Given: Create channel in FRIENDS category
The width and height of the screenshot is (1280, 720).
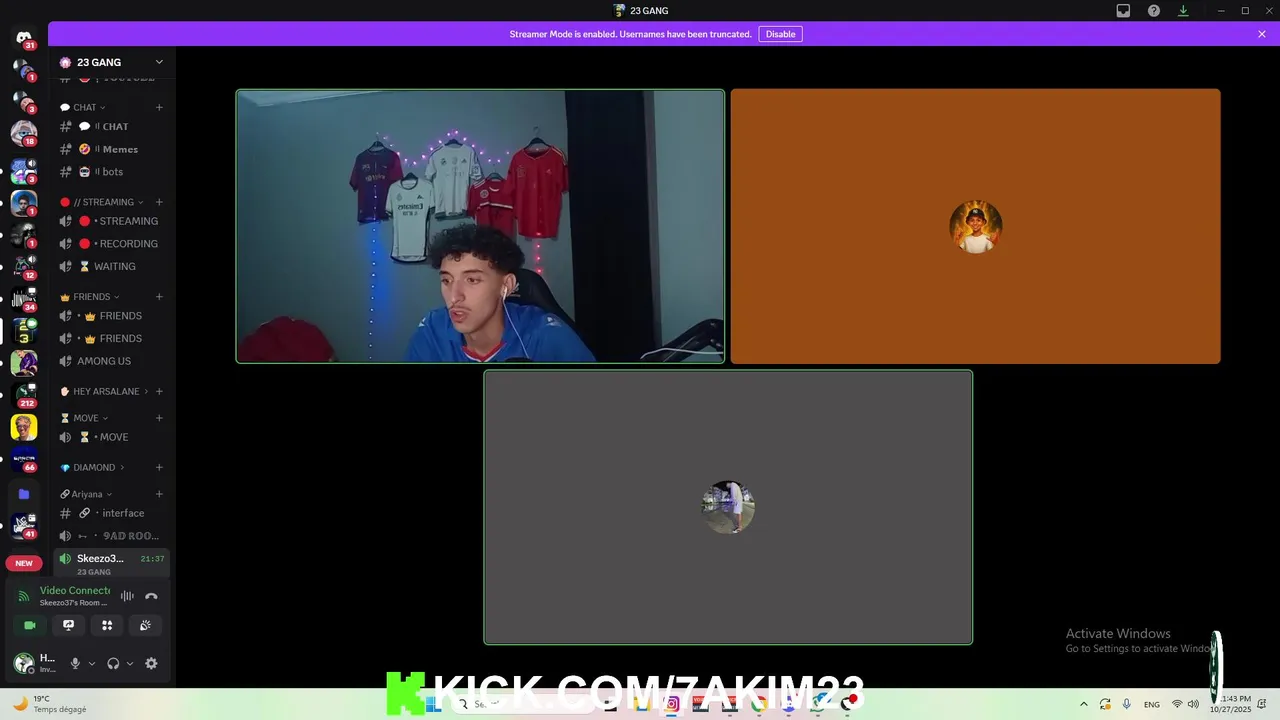Looking at the screenshot, I should [159, 297].
